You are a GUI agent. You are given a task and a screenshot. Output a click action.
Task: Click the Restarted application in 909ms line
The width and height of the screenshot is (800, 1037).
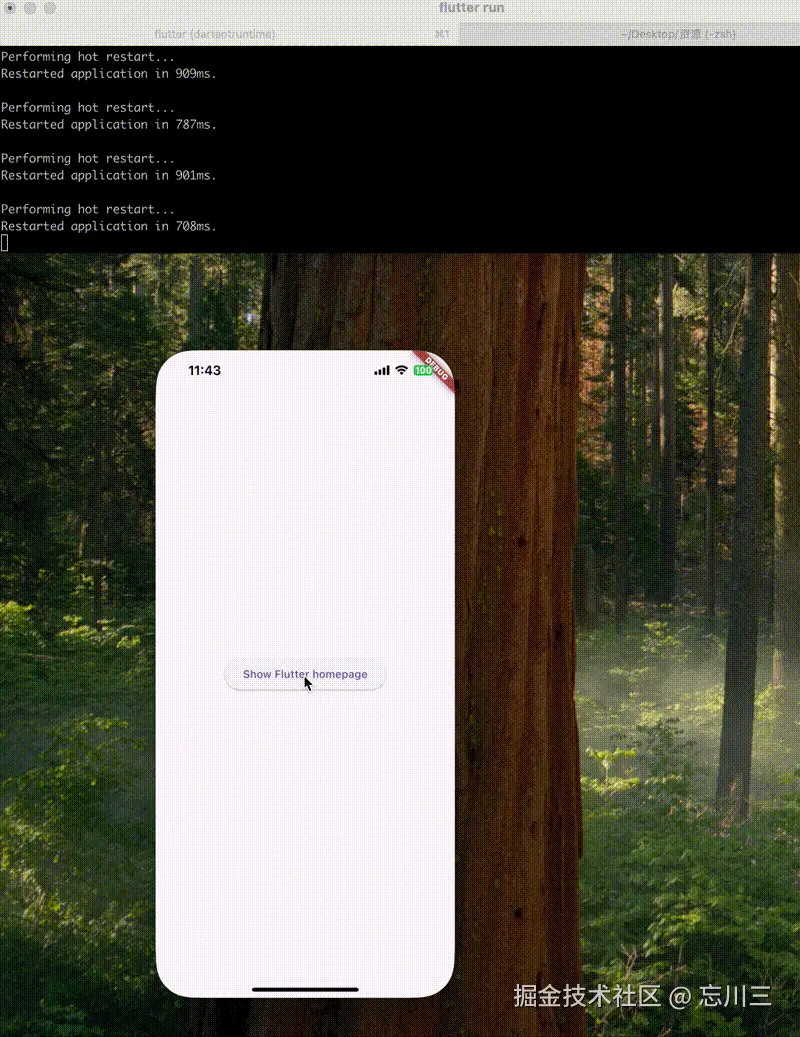click(108, 73)
